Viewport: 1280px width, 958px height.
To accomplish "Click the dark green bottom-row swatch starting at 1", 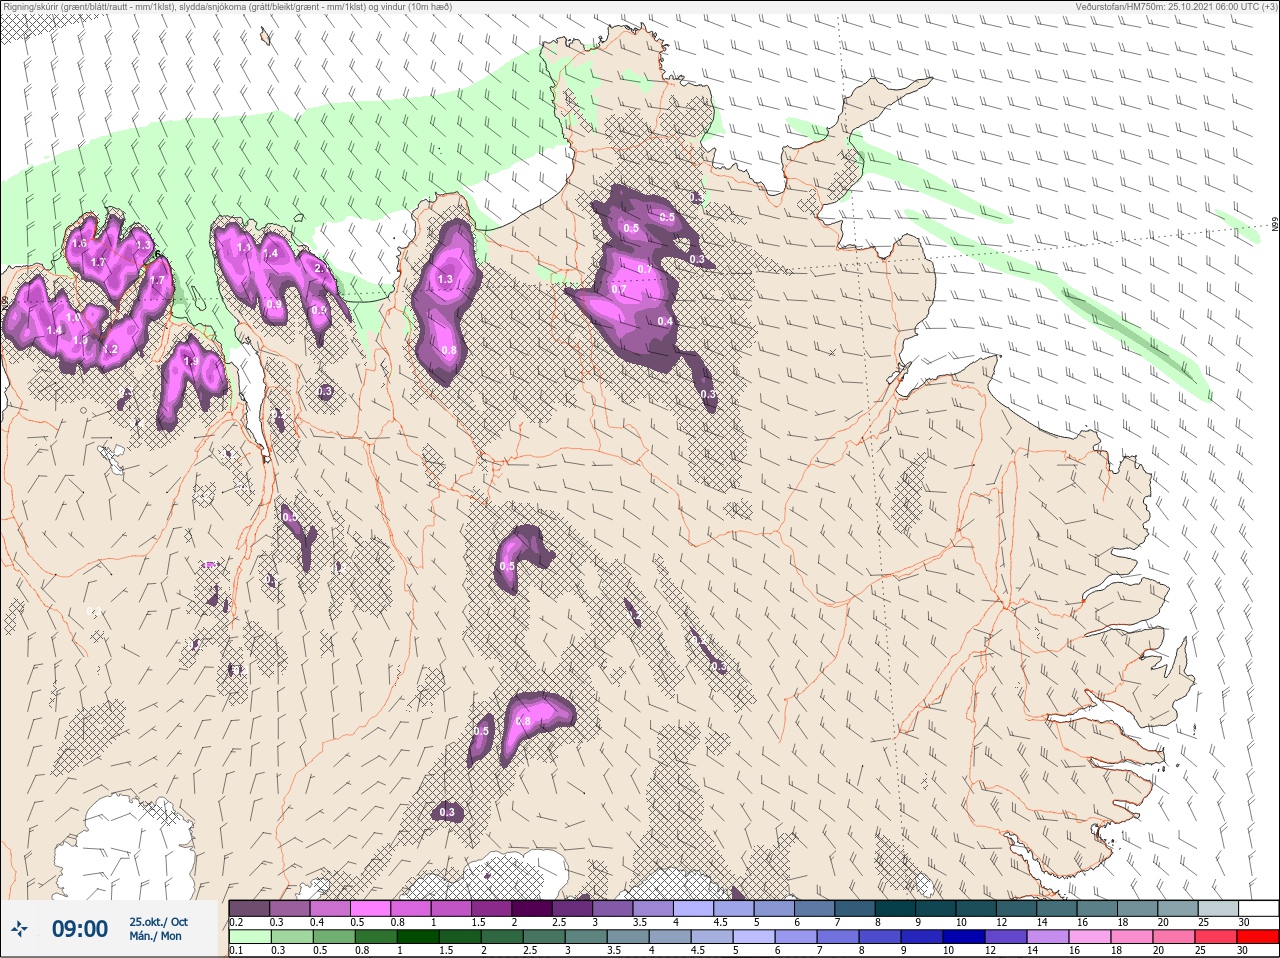I will click(x=416, y=937).
